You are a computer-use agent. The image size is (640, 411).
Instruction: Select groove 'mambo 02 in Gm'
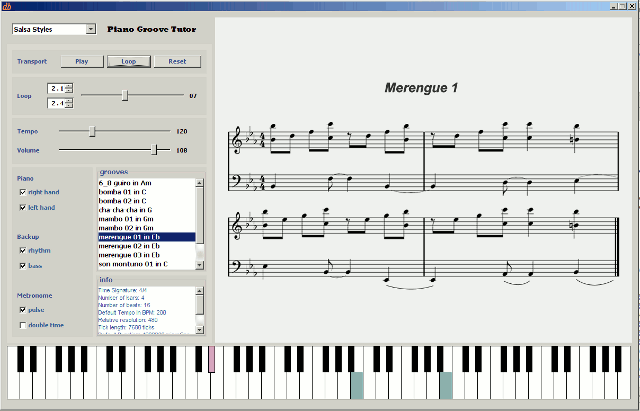tap(147, 228)
